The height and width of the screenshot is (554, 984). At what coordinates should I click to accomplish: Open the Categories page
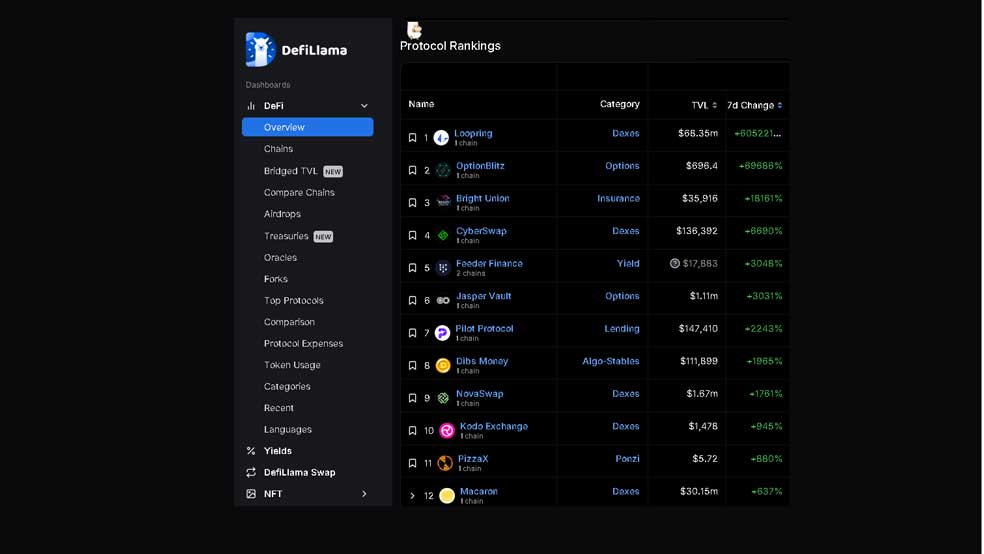pyautogui.click(x=287, y=386)
